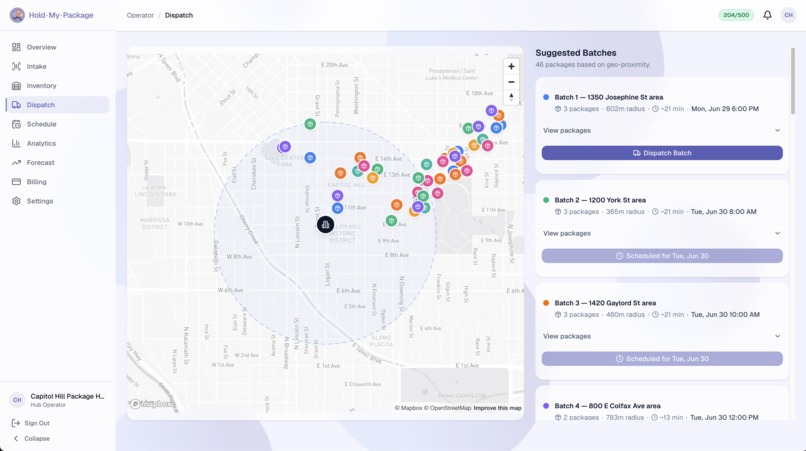Click the Billing card icon

16,182
